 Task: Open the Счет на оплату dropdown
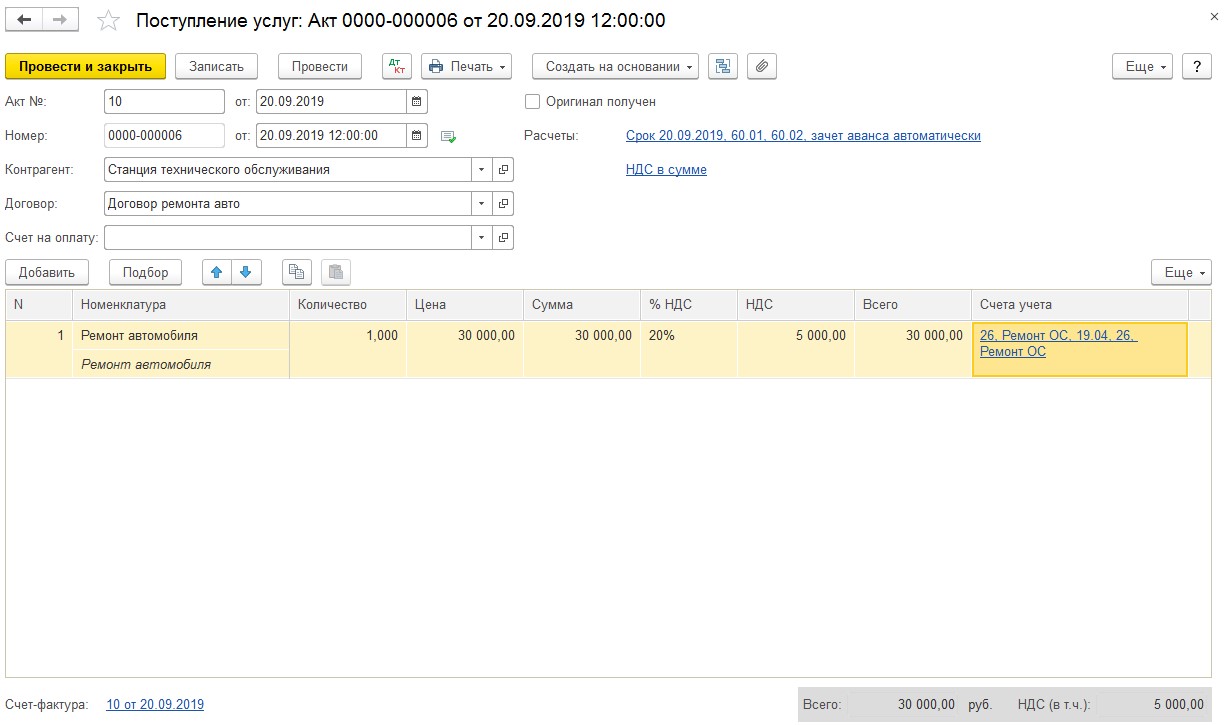coord(481,238)
